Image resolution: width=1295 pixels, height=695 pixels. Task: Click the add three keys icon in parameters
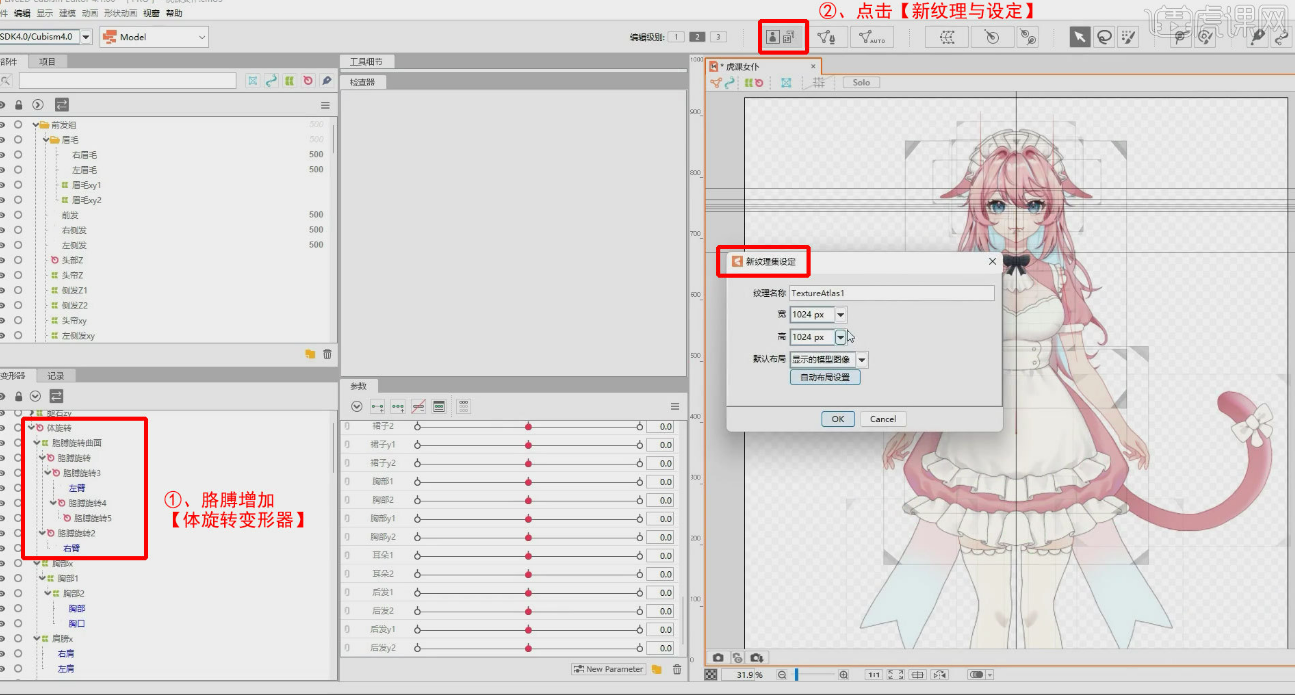398,407
